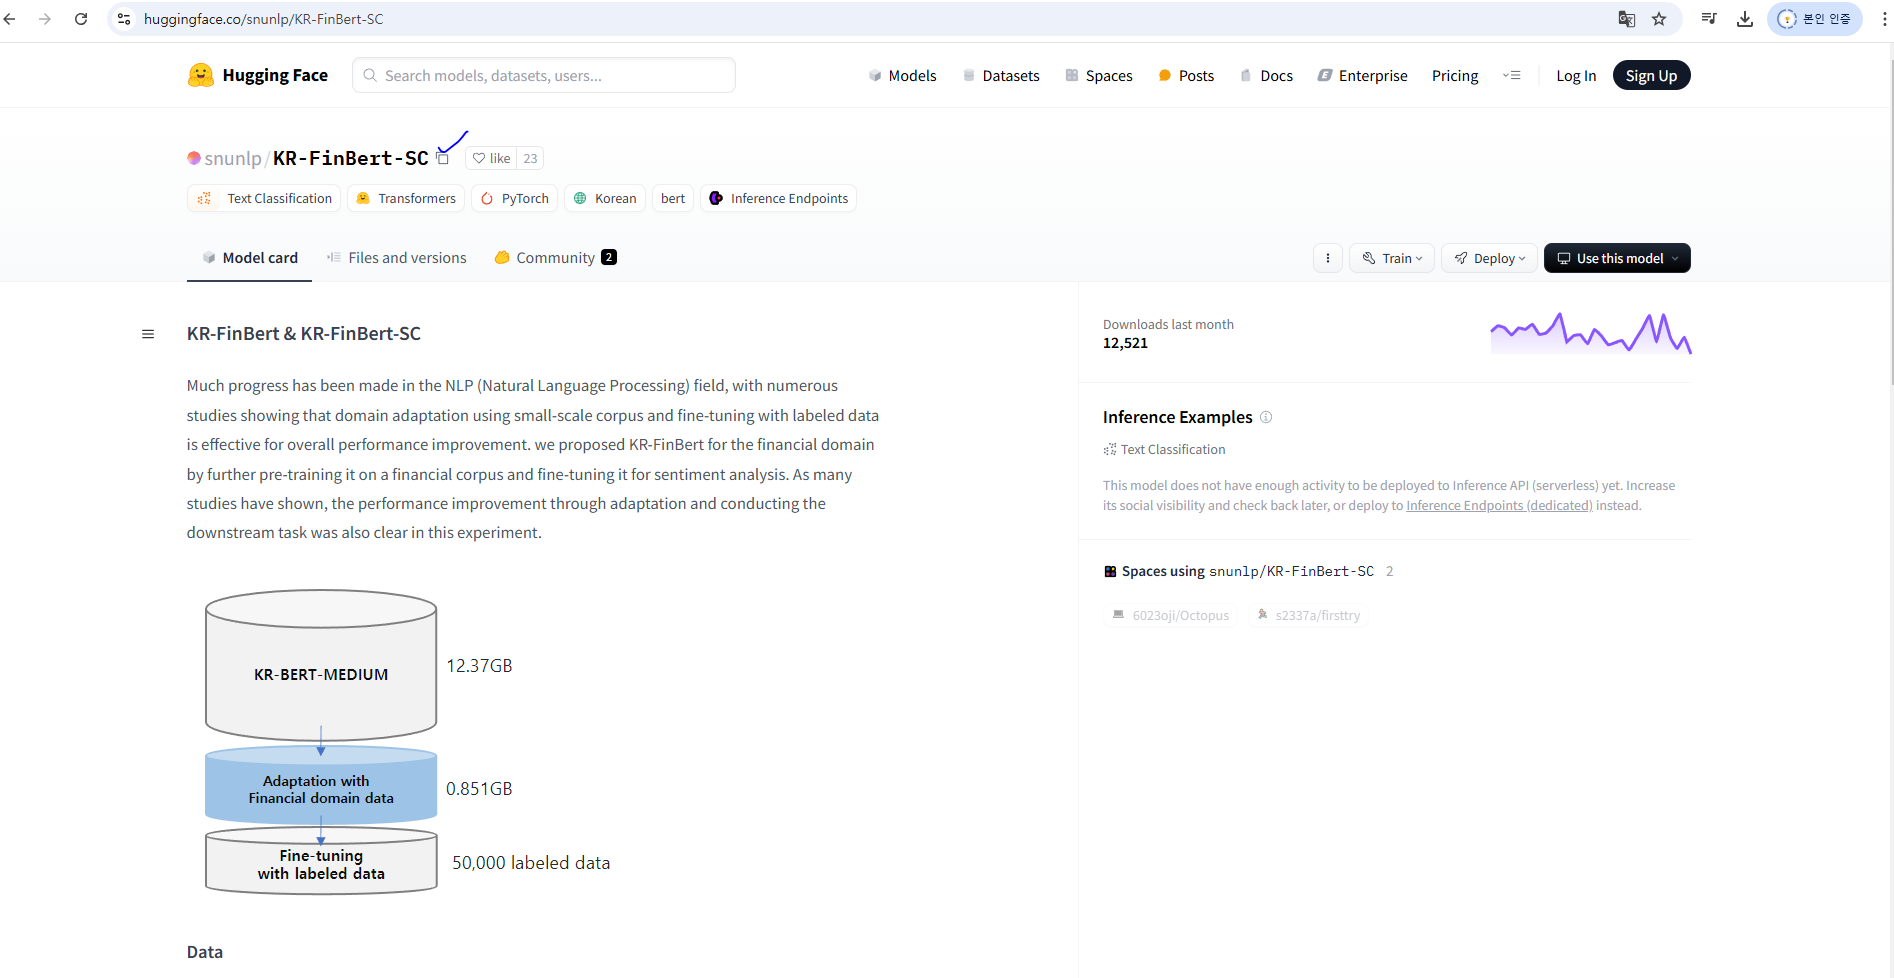Filter by bert tag
Image resolution: width=1894 pixels, height=978 pixels.
click(x=673, y=198)
